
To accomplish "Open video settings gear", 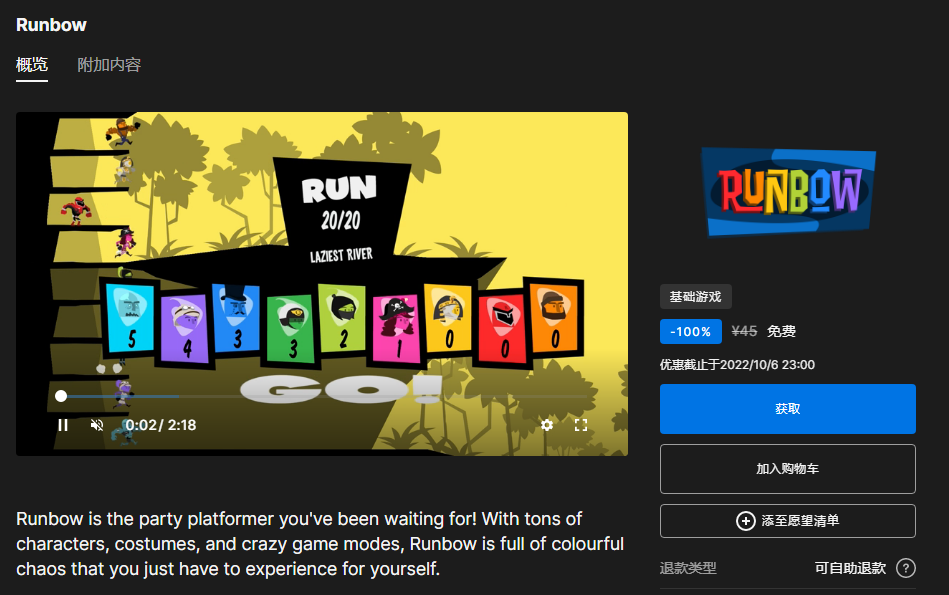I will (x=547, y=425).
